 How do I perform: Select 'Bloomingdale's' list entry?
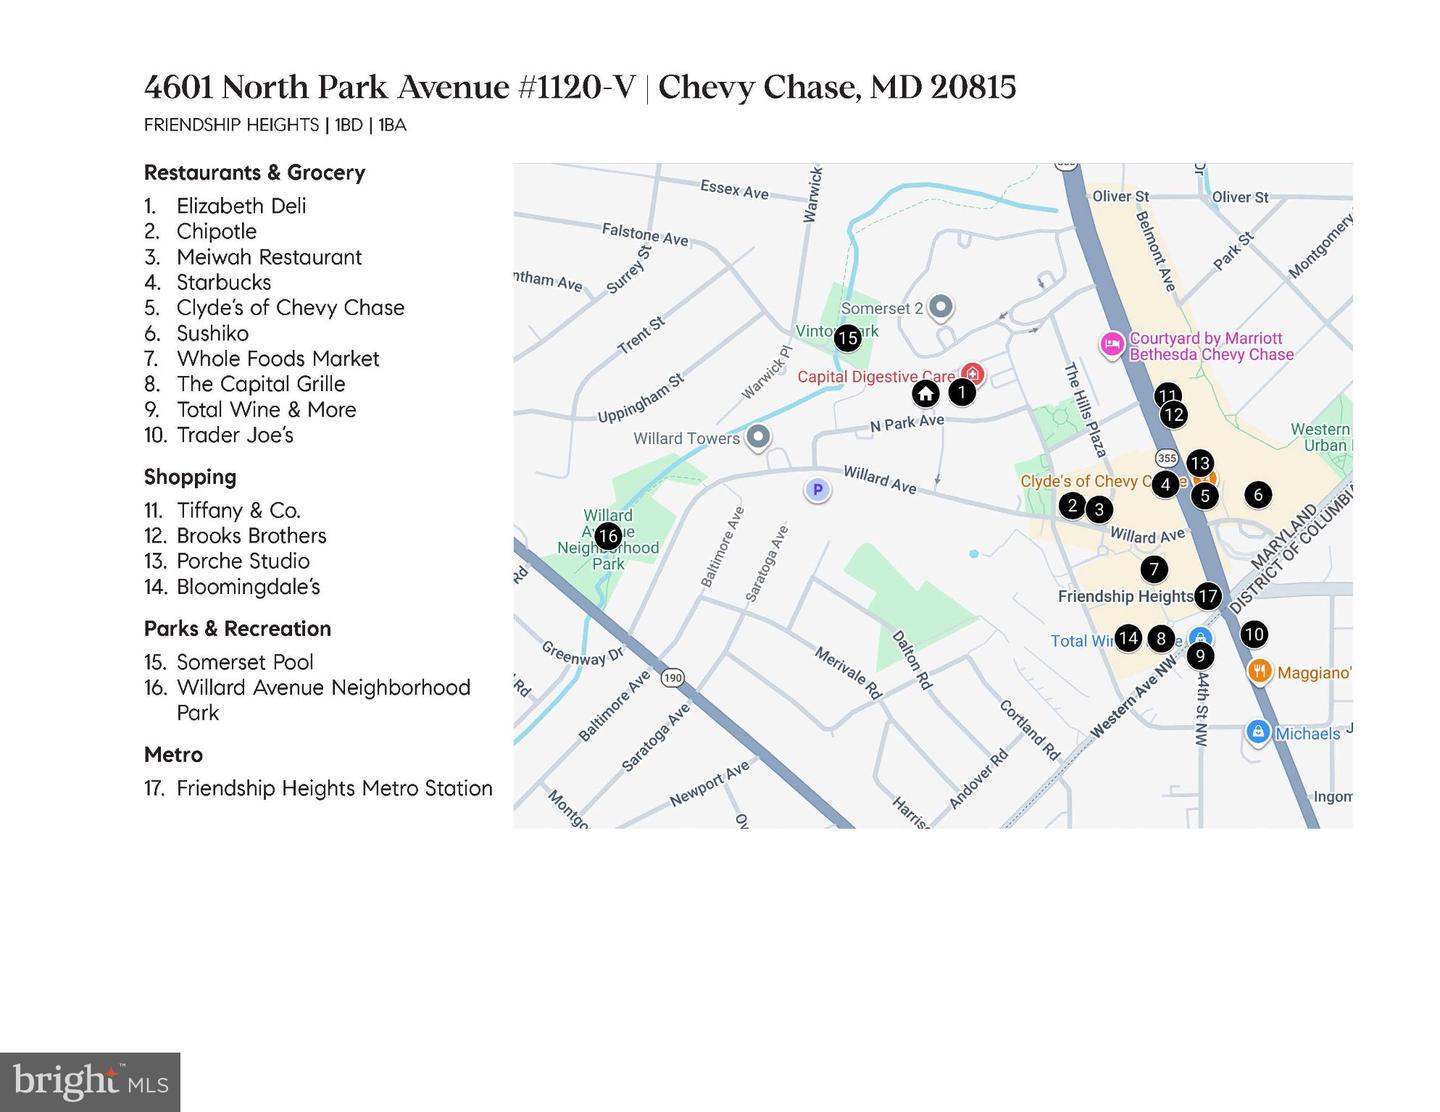(249, 587)
